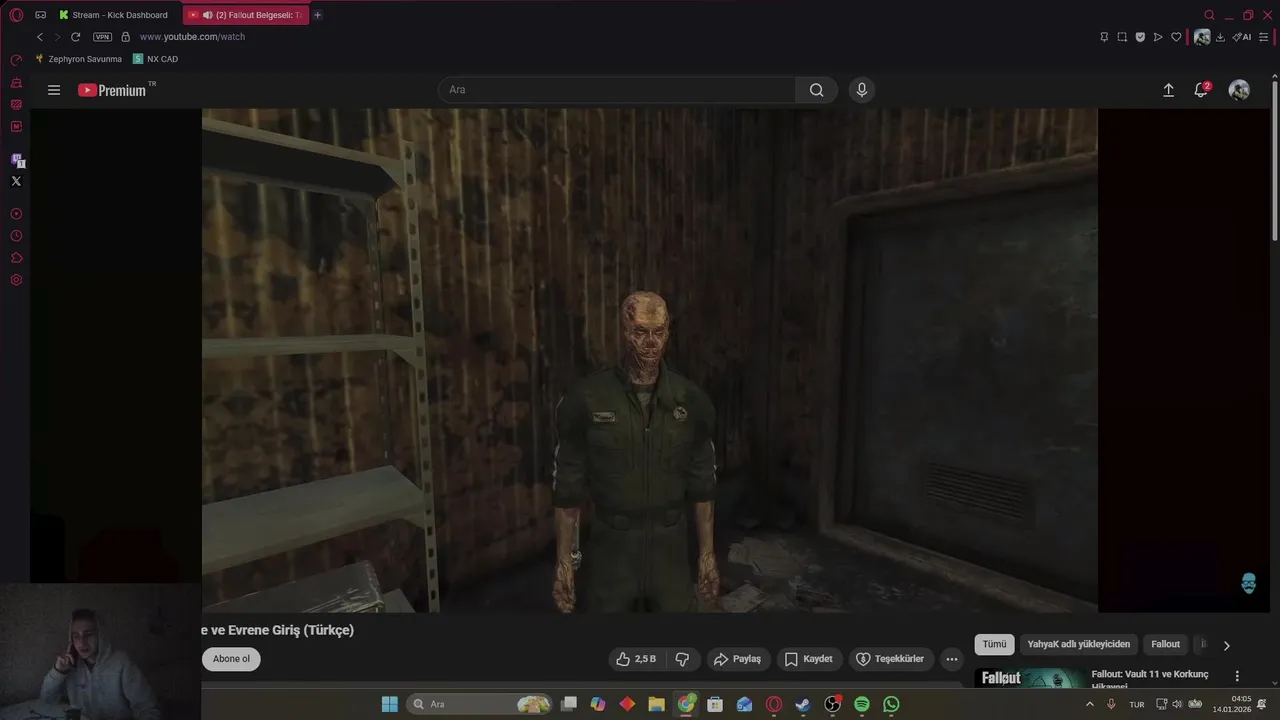1280x720 pixels.
Task: Open the X (Twitter) sidebar icon
Action: pyautogui.click(x=16, y=181)
